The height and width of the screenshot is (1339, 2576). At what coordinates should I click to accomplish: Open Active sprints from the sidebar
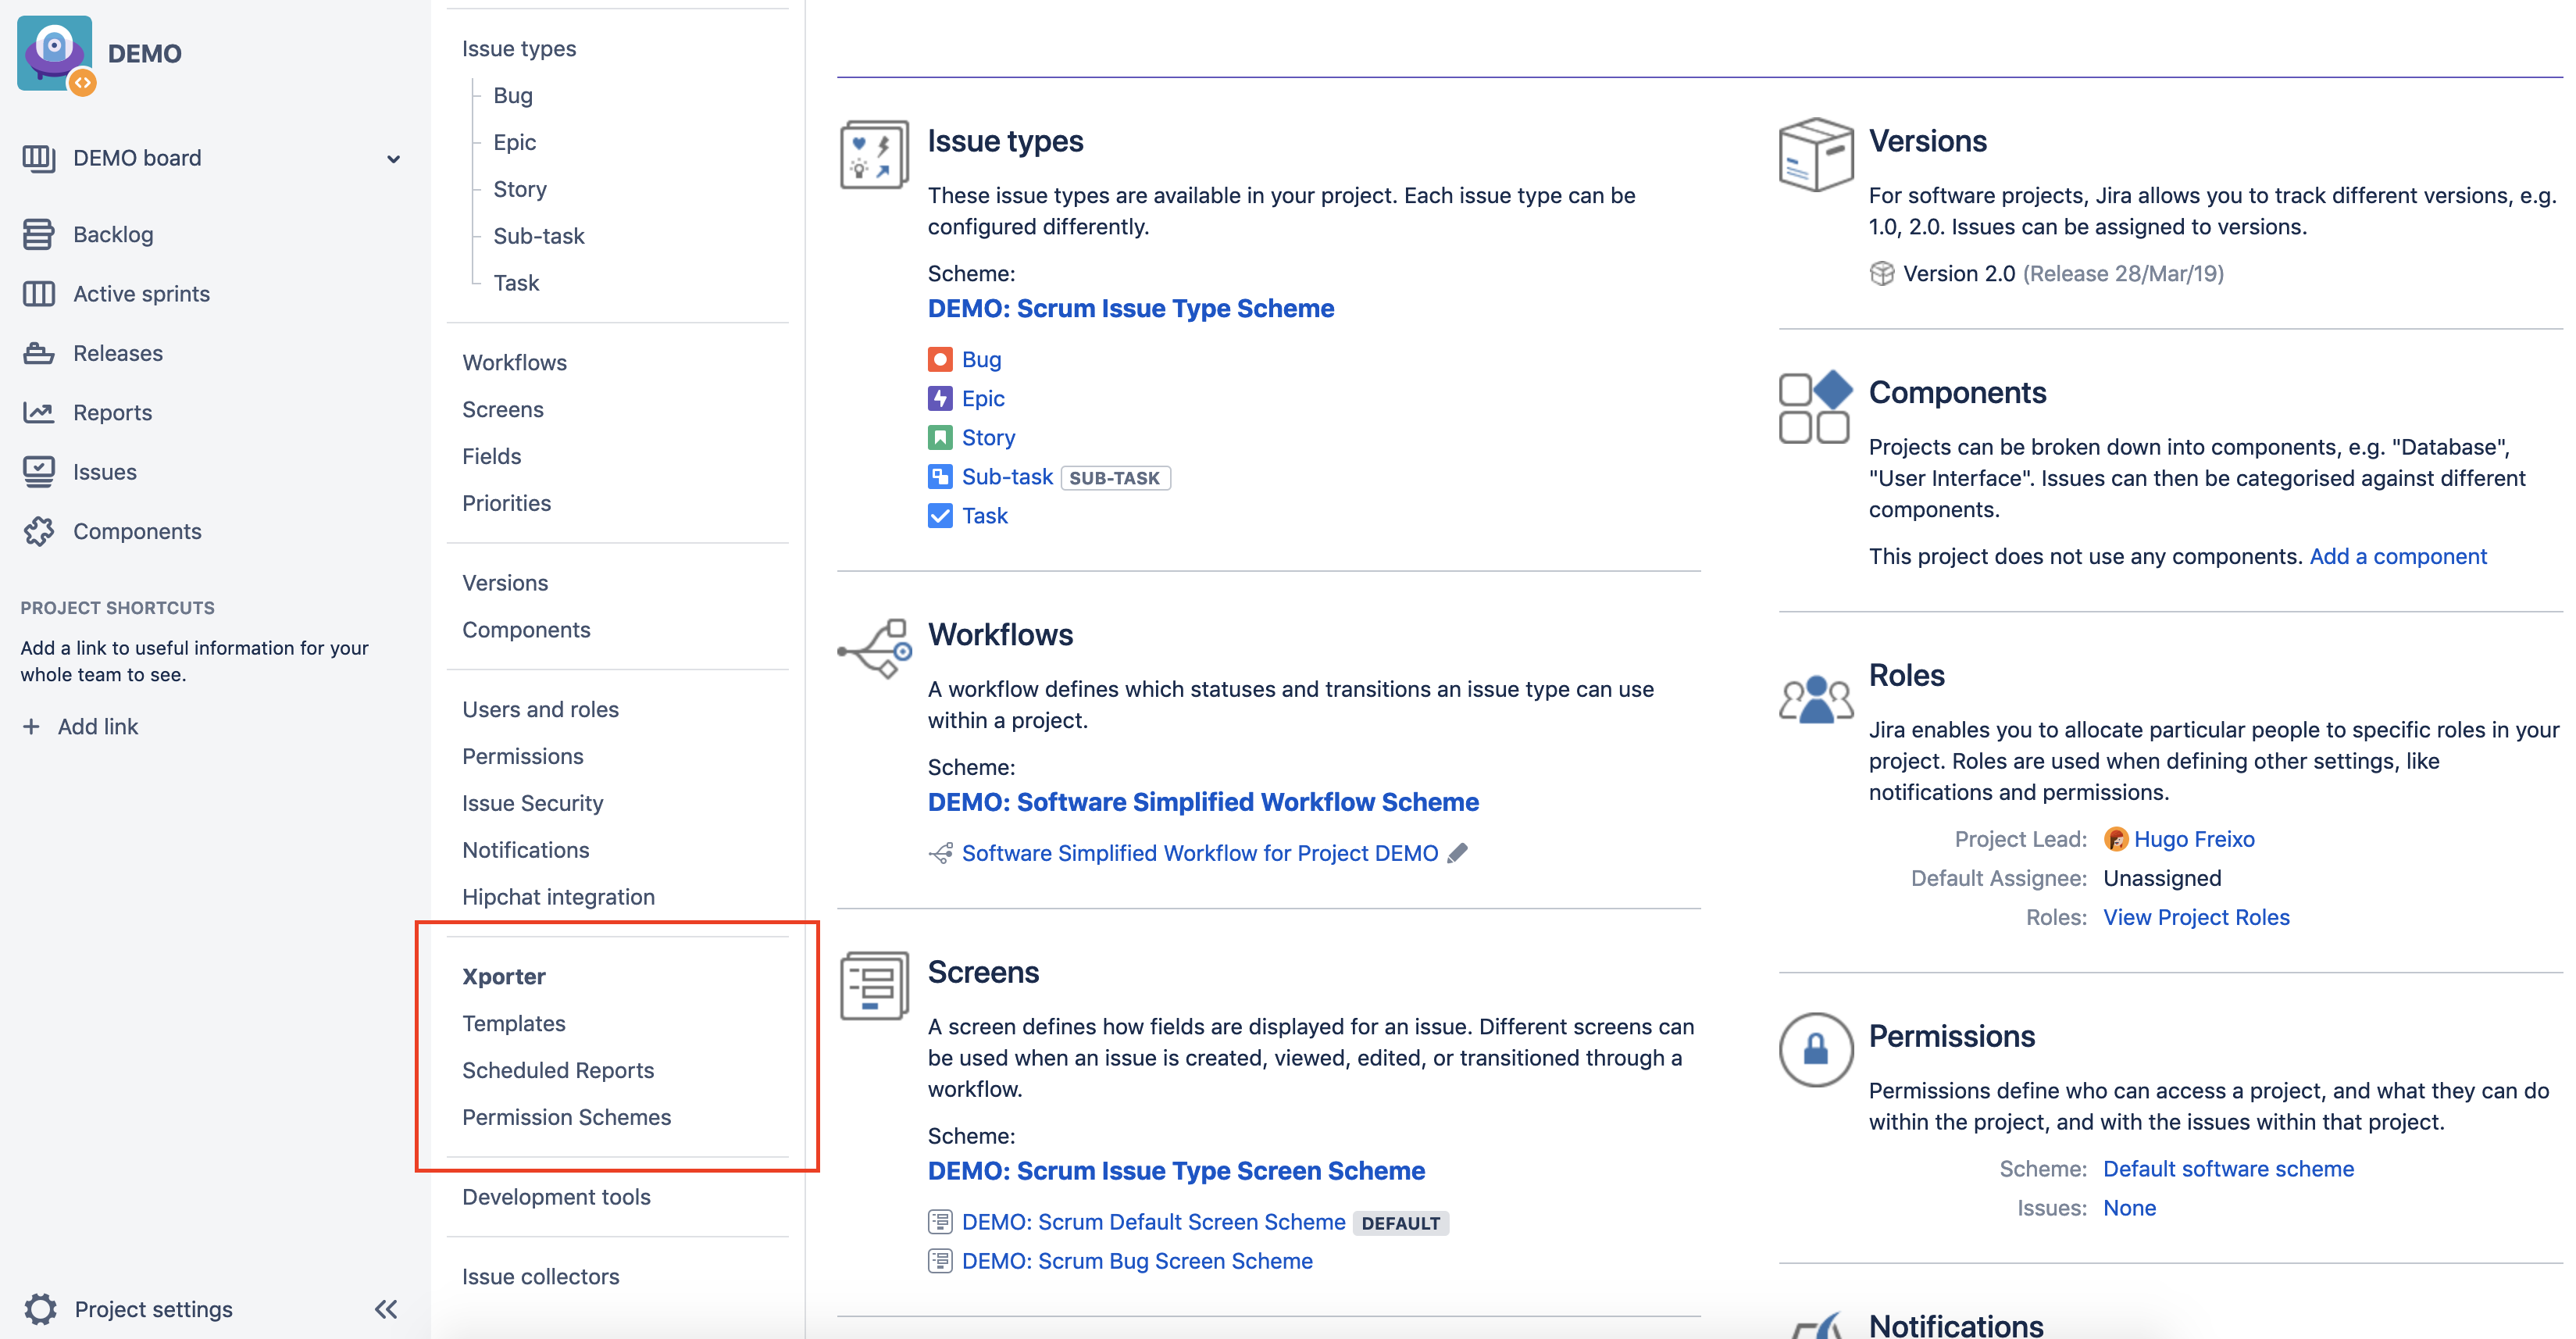(x=141, y=294)
